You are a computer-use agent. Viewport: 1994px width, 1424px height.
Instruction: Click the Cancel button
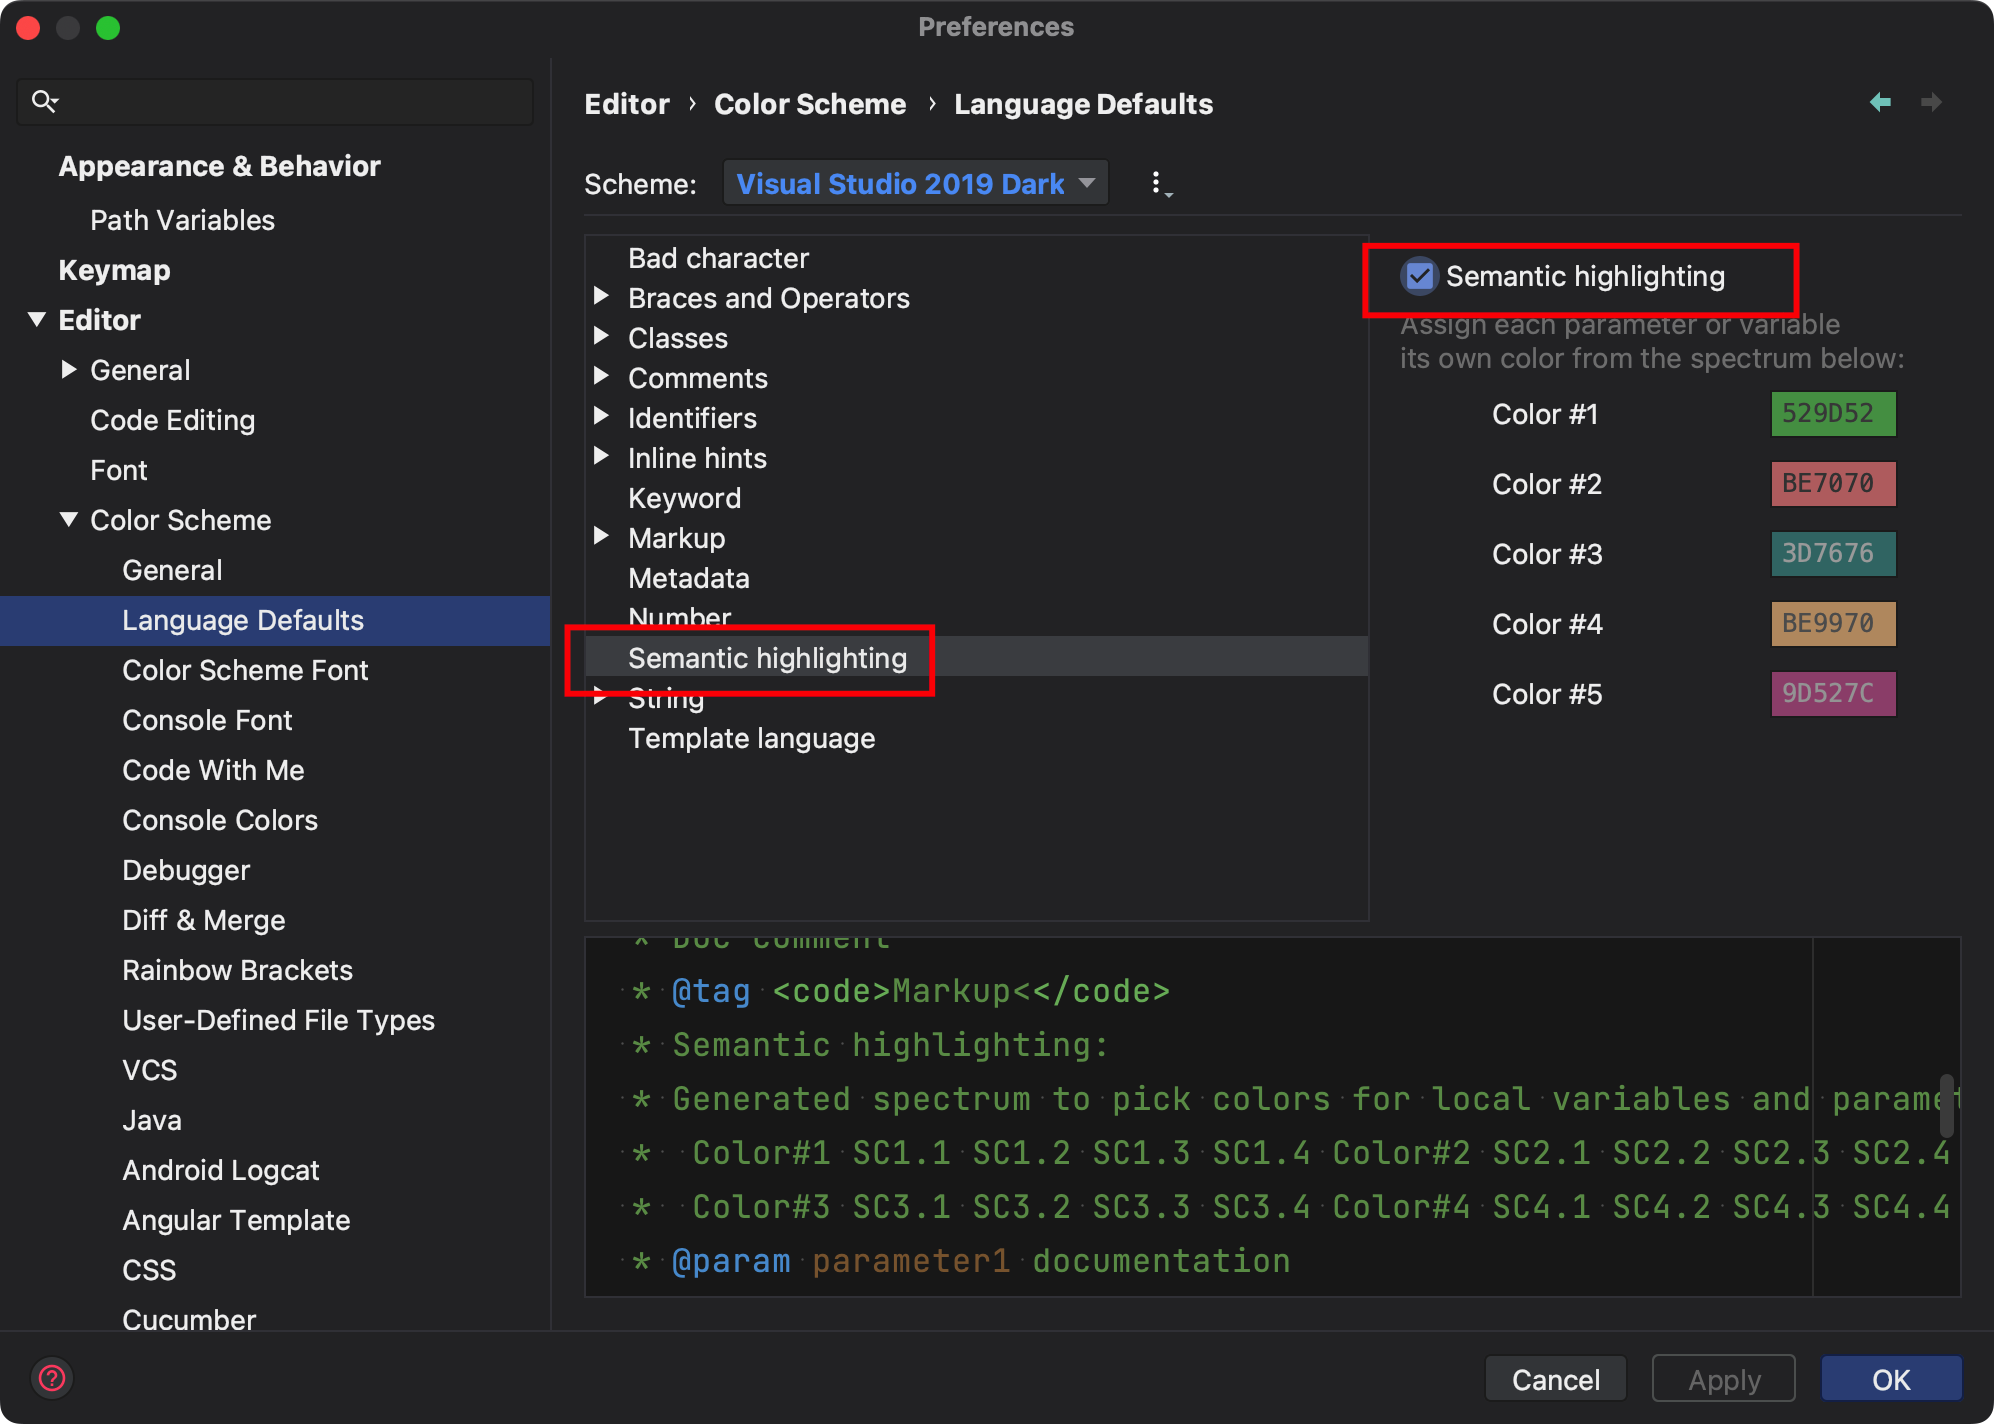pos(1555,1380)
